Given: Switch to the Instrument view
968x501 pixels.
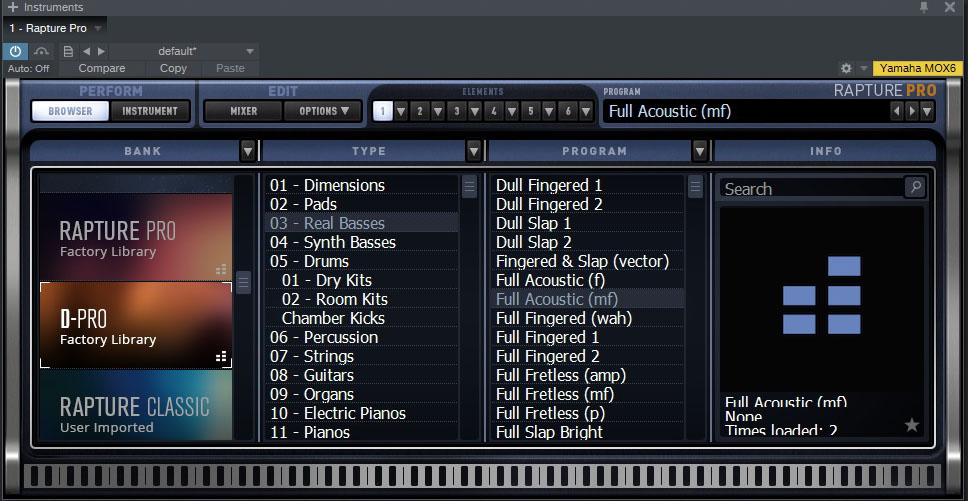Looking at the screenshot, I should pyautogui.click(x=149, y=111).
